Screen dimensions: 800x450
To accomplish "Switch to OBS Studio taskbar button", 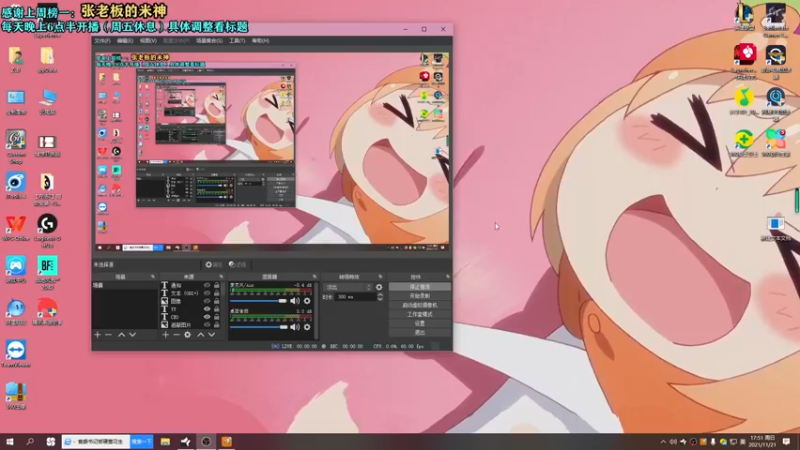I will (206, 442).
